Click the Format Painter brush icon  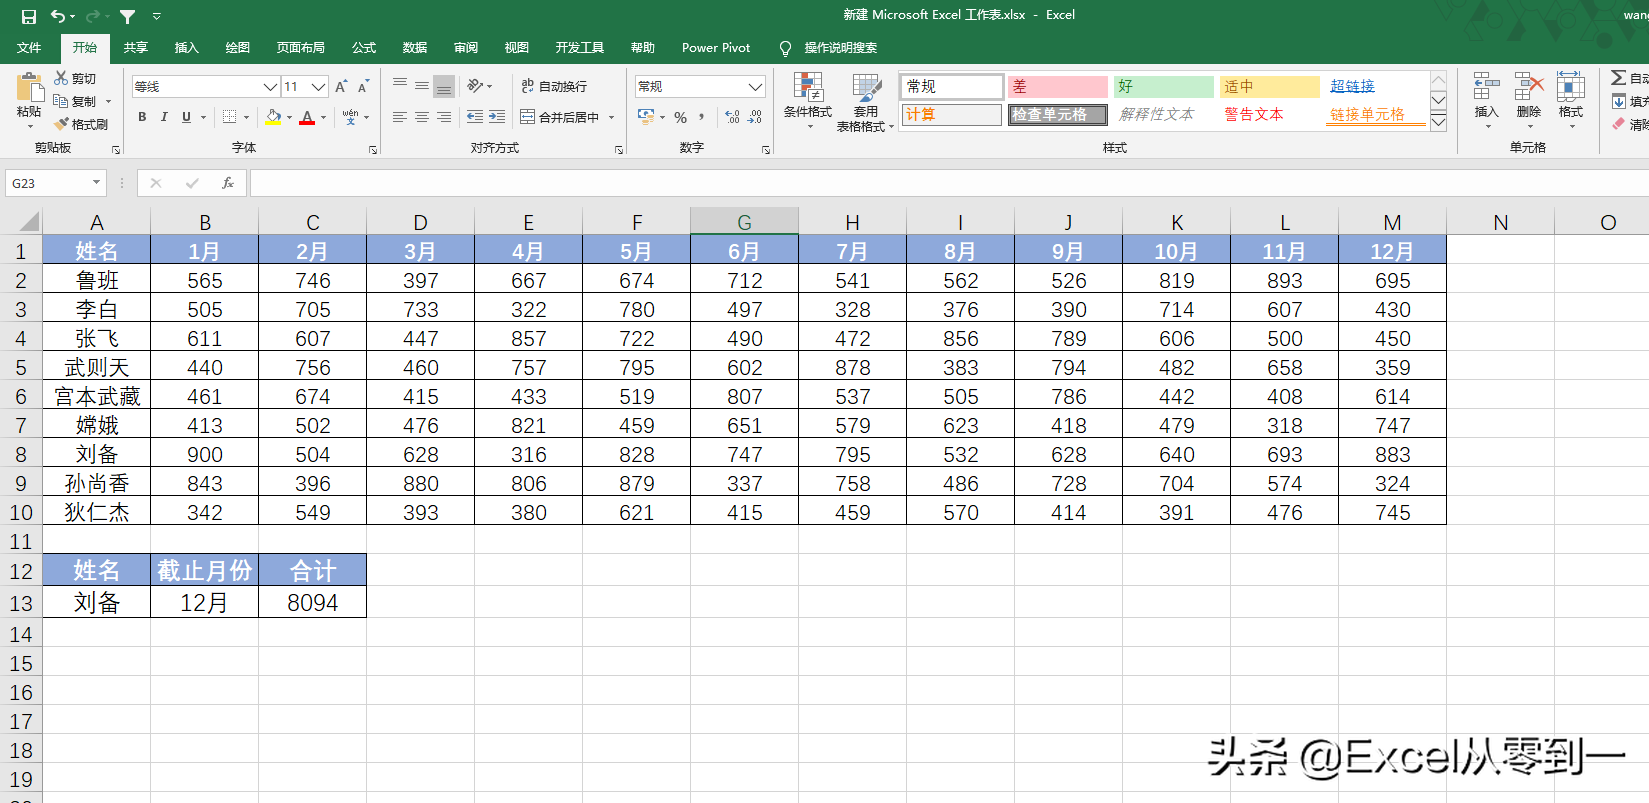point(61,124)
